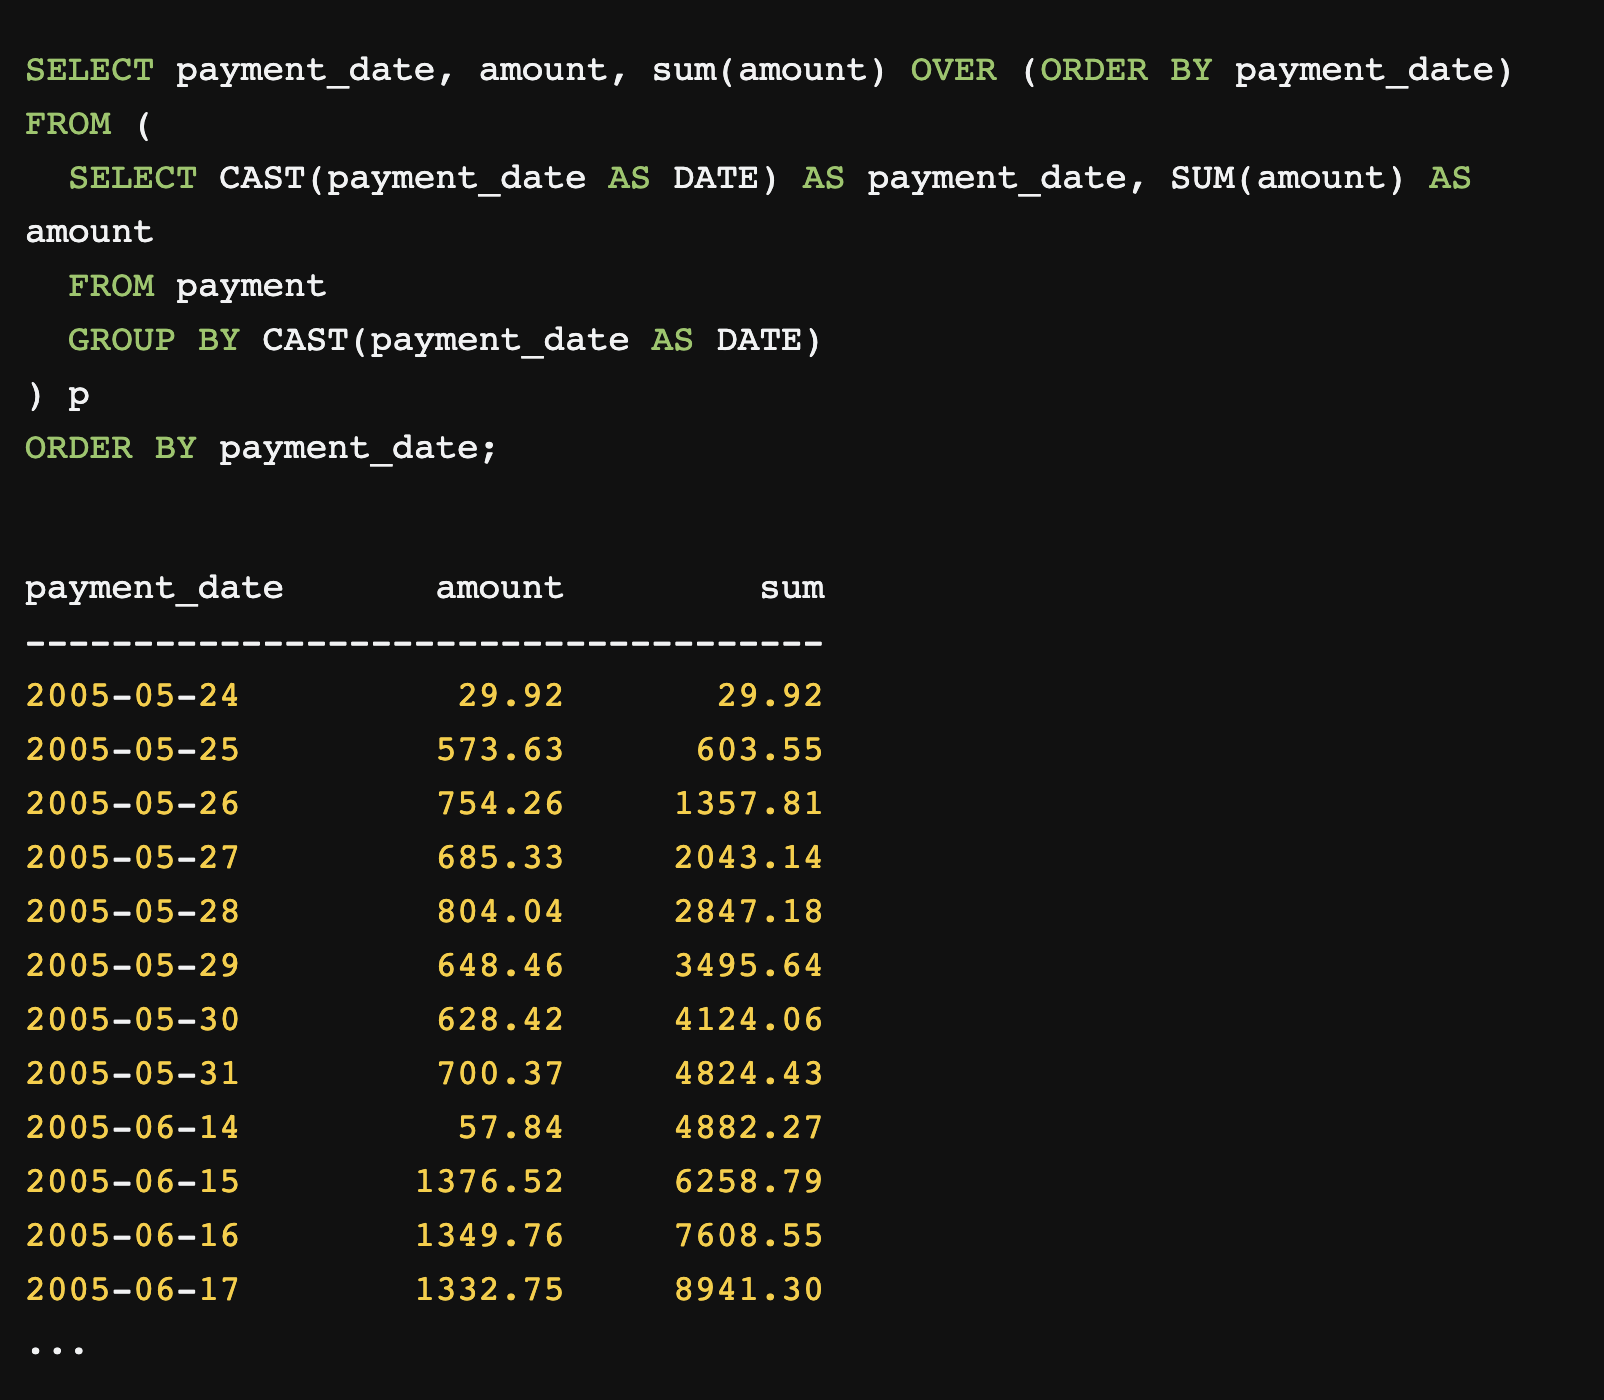Screen dimensions: 1604x1400
Task: Click 'FROM payment' table name line
Action: pos(197,286)
